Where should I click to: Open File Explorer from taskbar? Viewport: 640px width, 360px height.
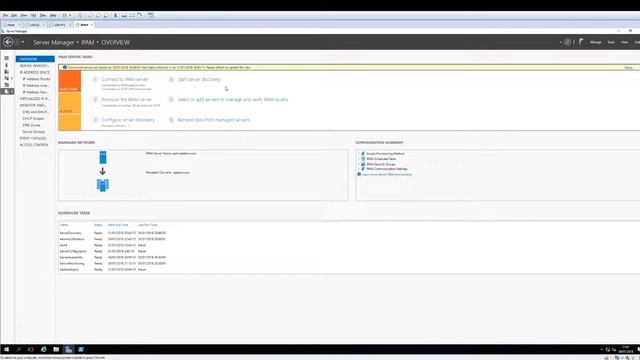tap(56, 349)
